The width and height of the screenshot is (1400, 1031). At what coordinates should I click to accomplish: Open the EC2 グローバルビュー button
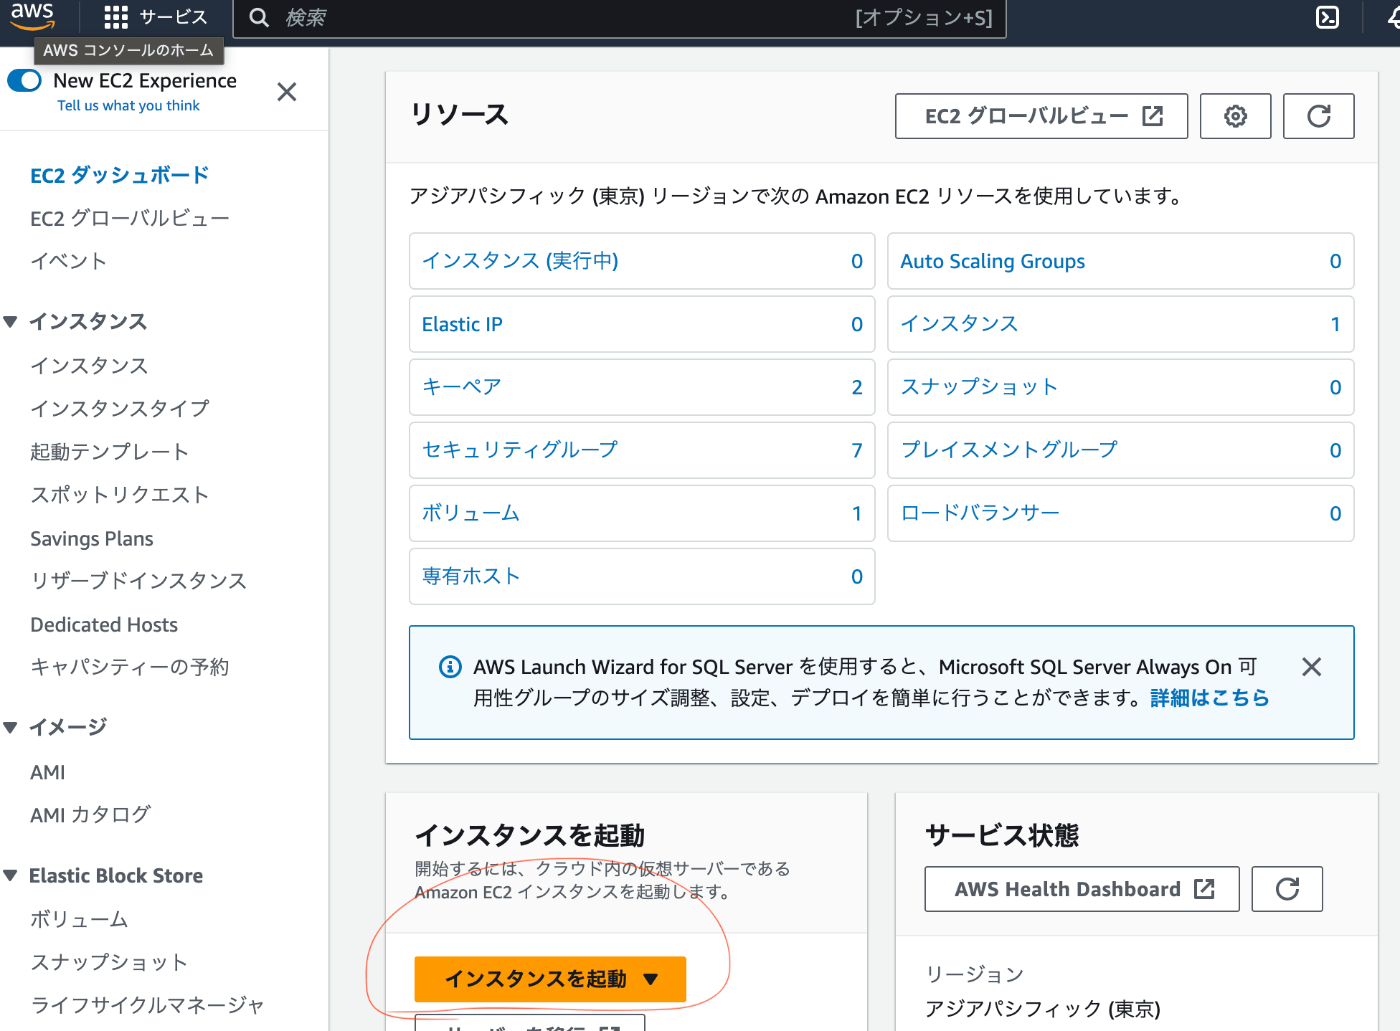pos(1042,116)
